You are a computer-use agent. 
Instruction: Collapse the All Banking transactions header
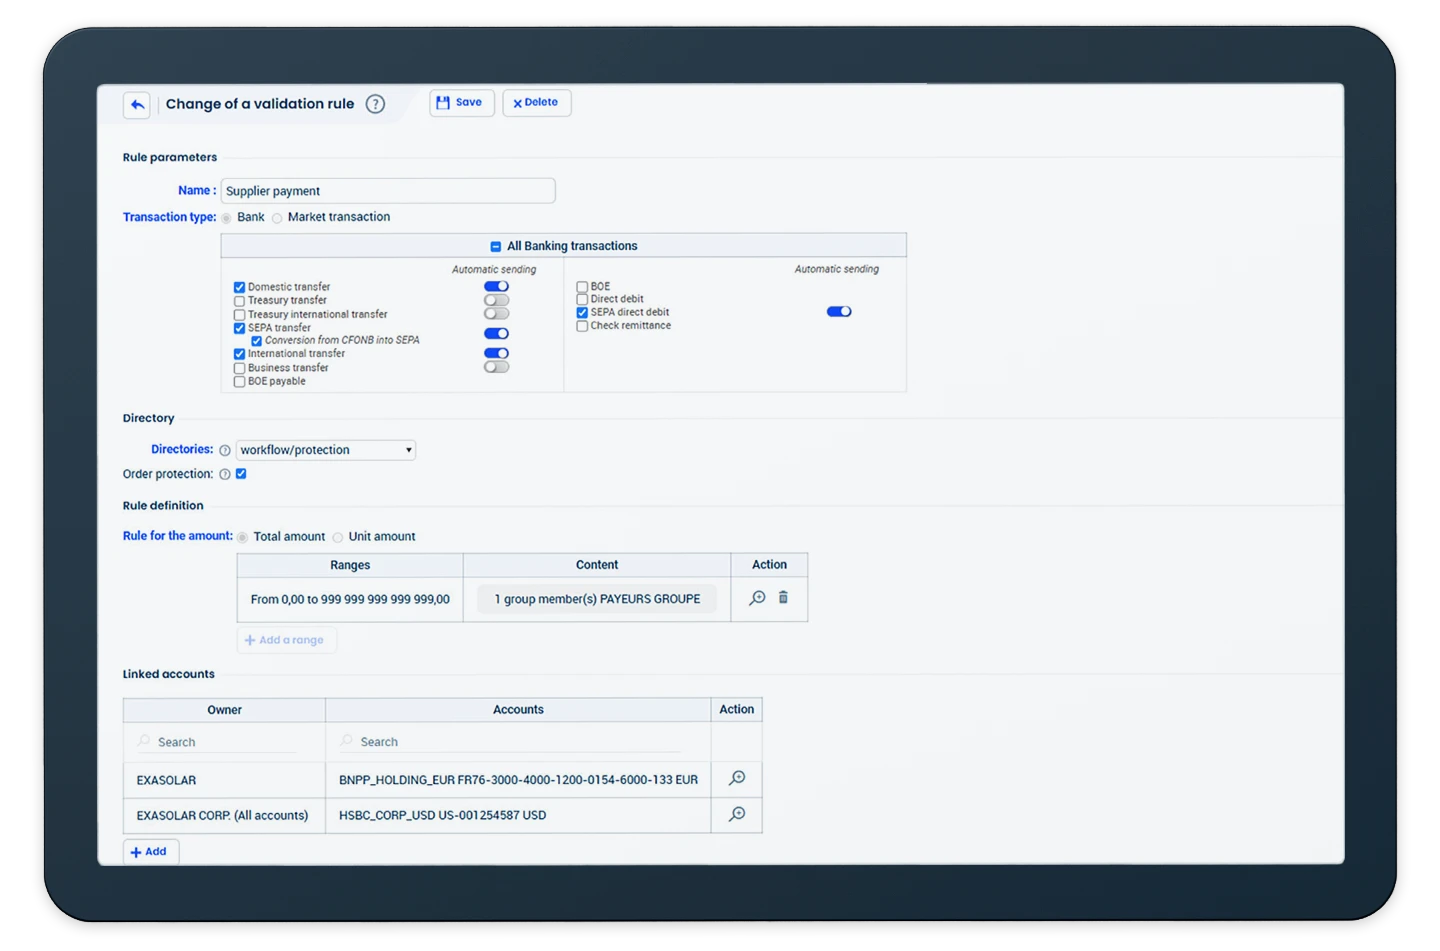coord(495,246)
